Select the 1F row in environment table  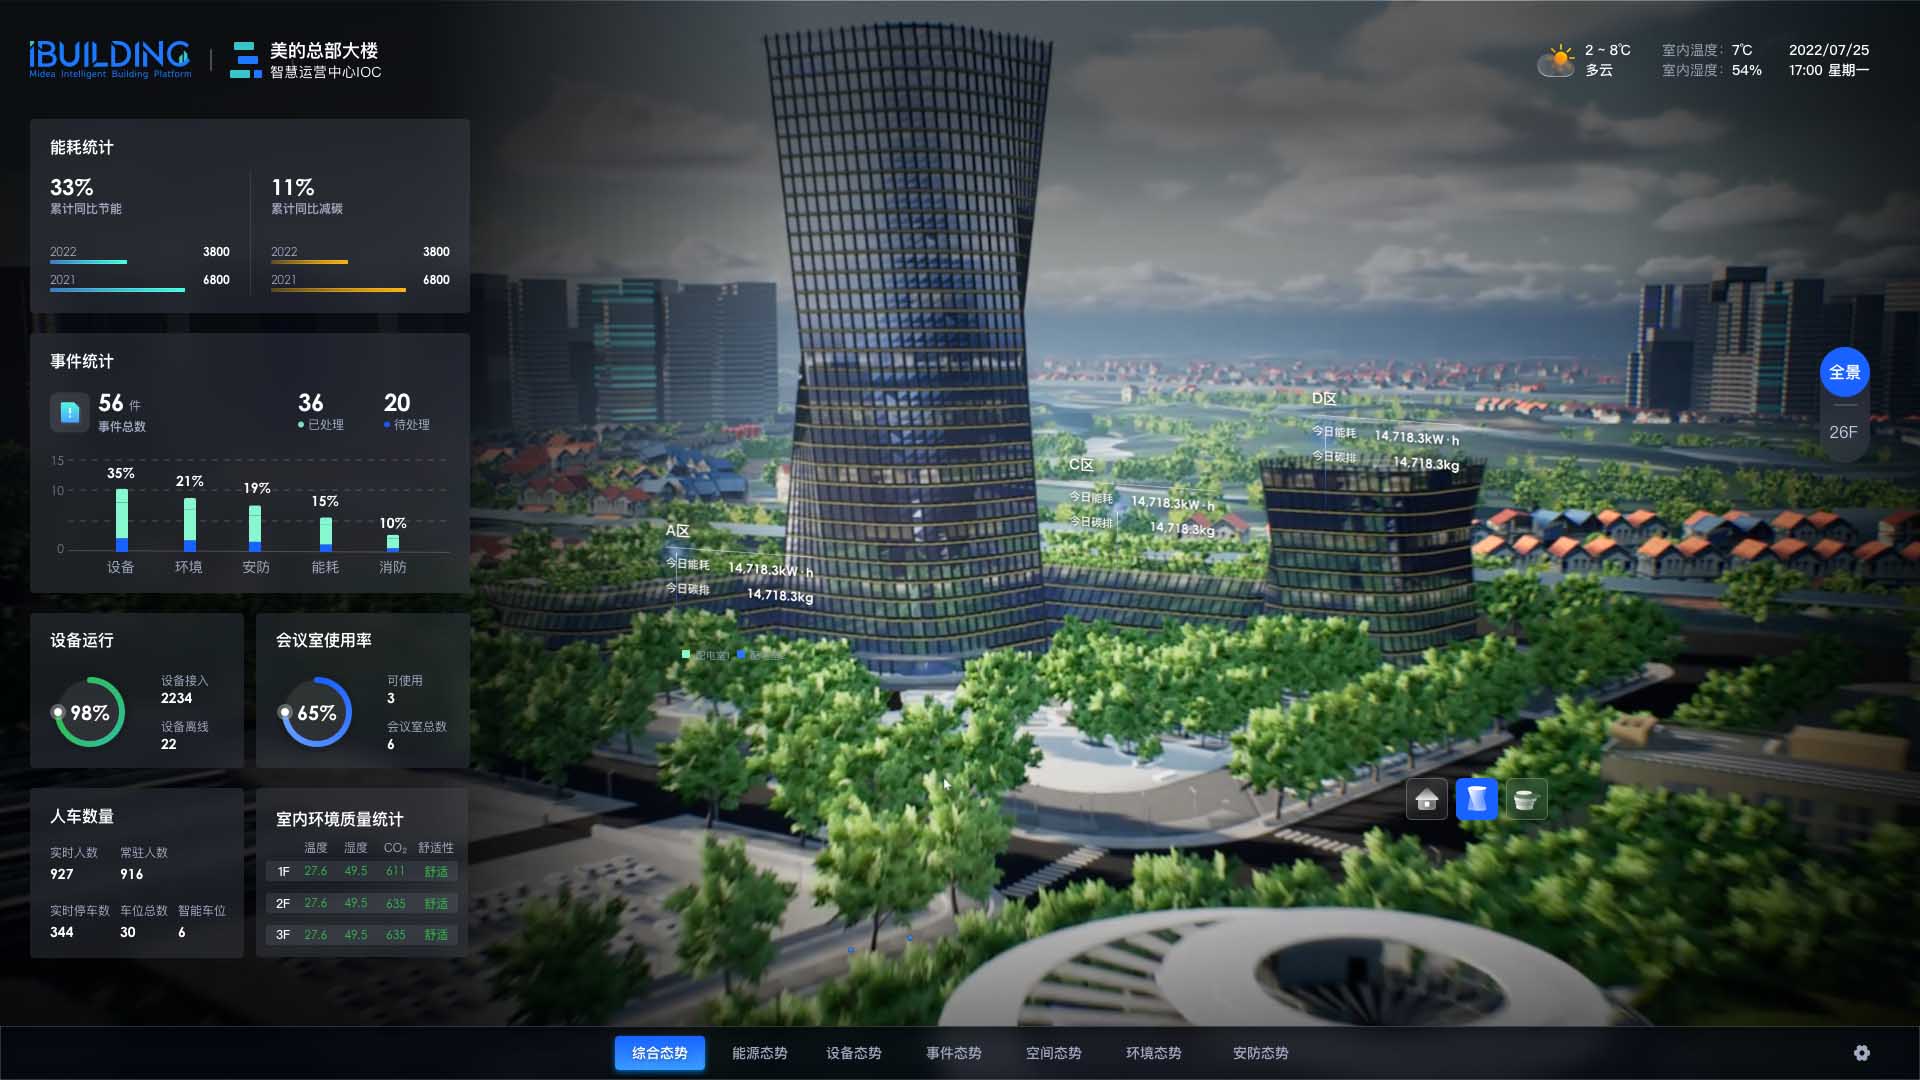pyautogui.click(x=362, y=872)
